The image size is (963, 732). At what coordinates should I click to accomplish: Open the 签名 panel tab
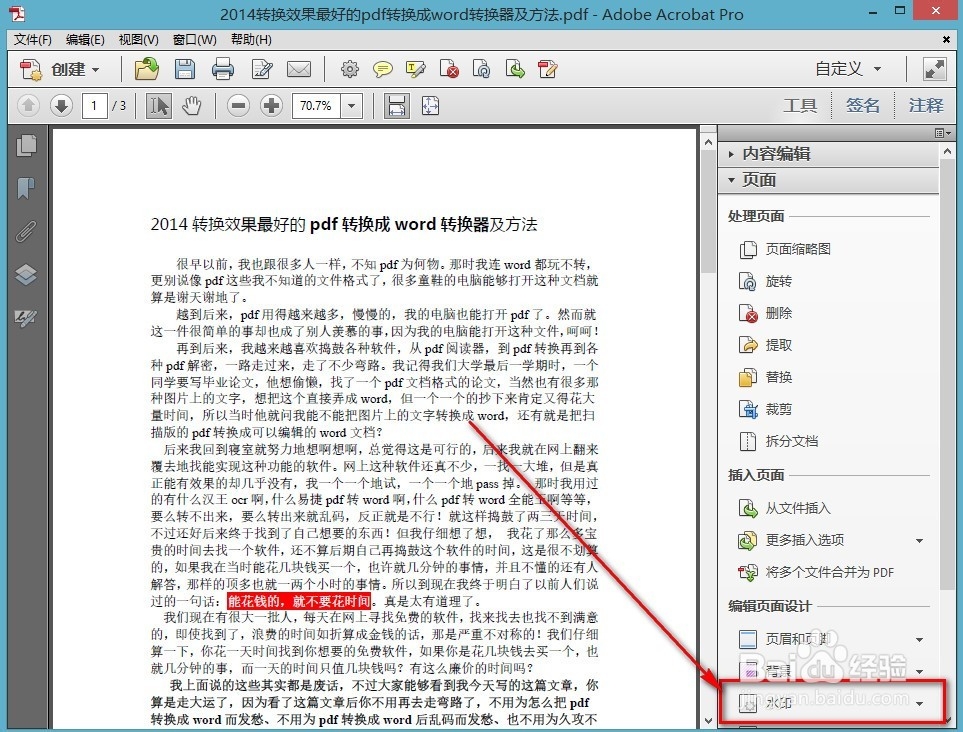(x=863, y=106)
